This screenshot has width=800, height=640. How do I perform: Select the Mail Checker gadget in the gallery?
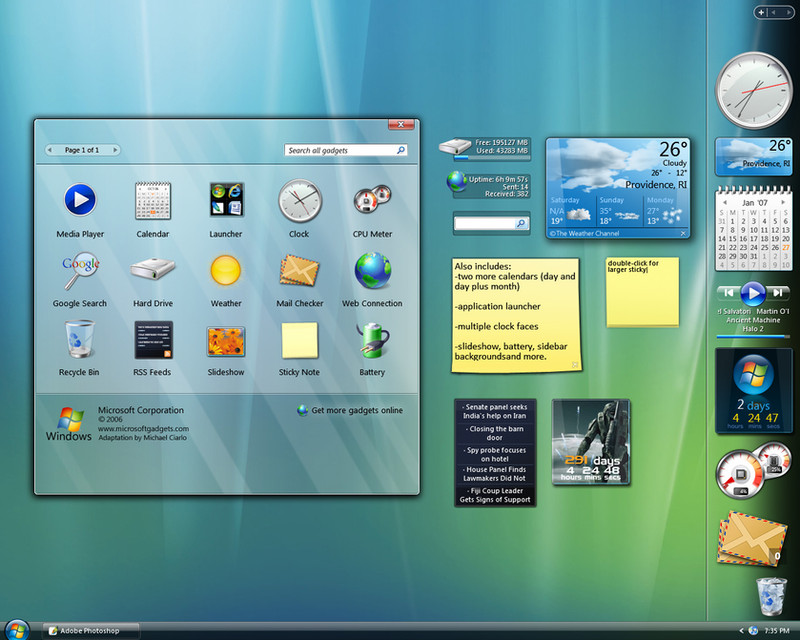[x=299, y=269]
